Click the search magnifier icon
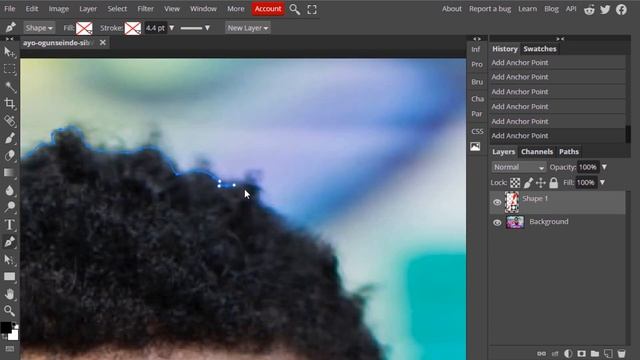The image size is (640, 360). pyautogui.click(x=294, y=9)
